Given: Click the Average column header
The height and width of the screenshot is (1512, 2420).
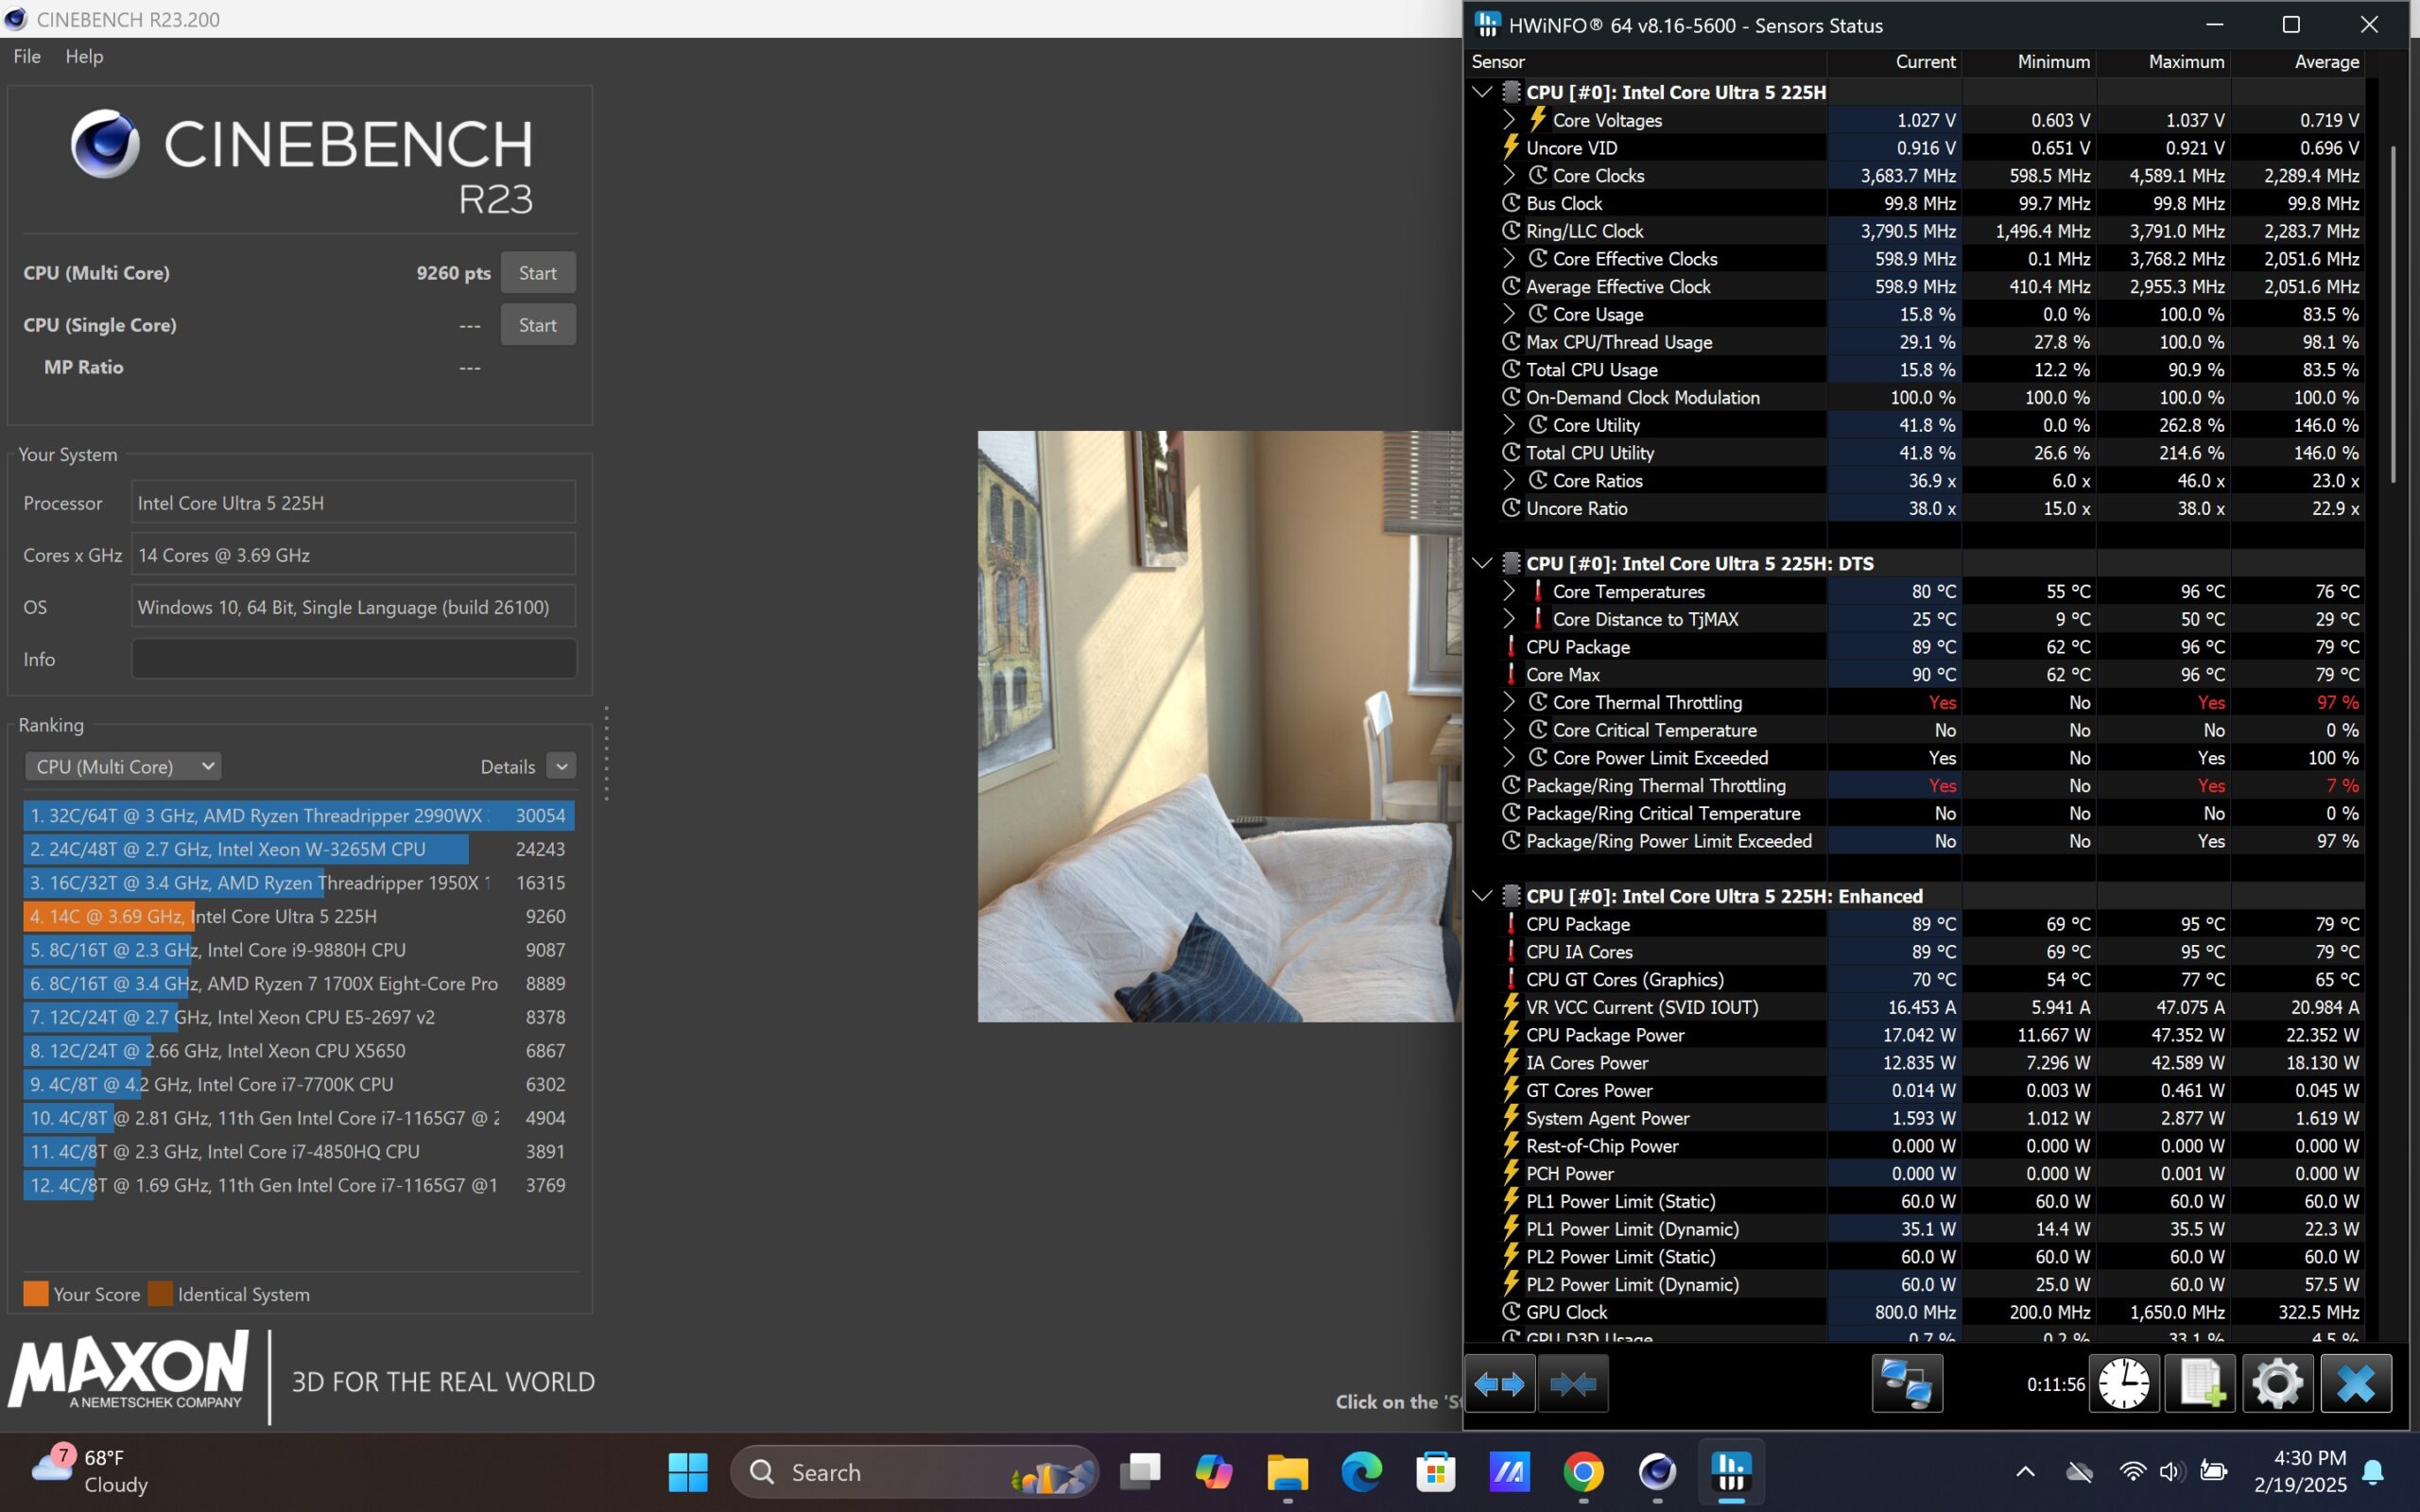Looking at the screenshot, I should (x=2298, y=62).
